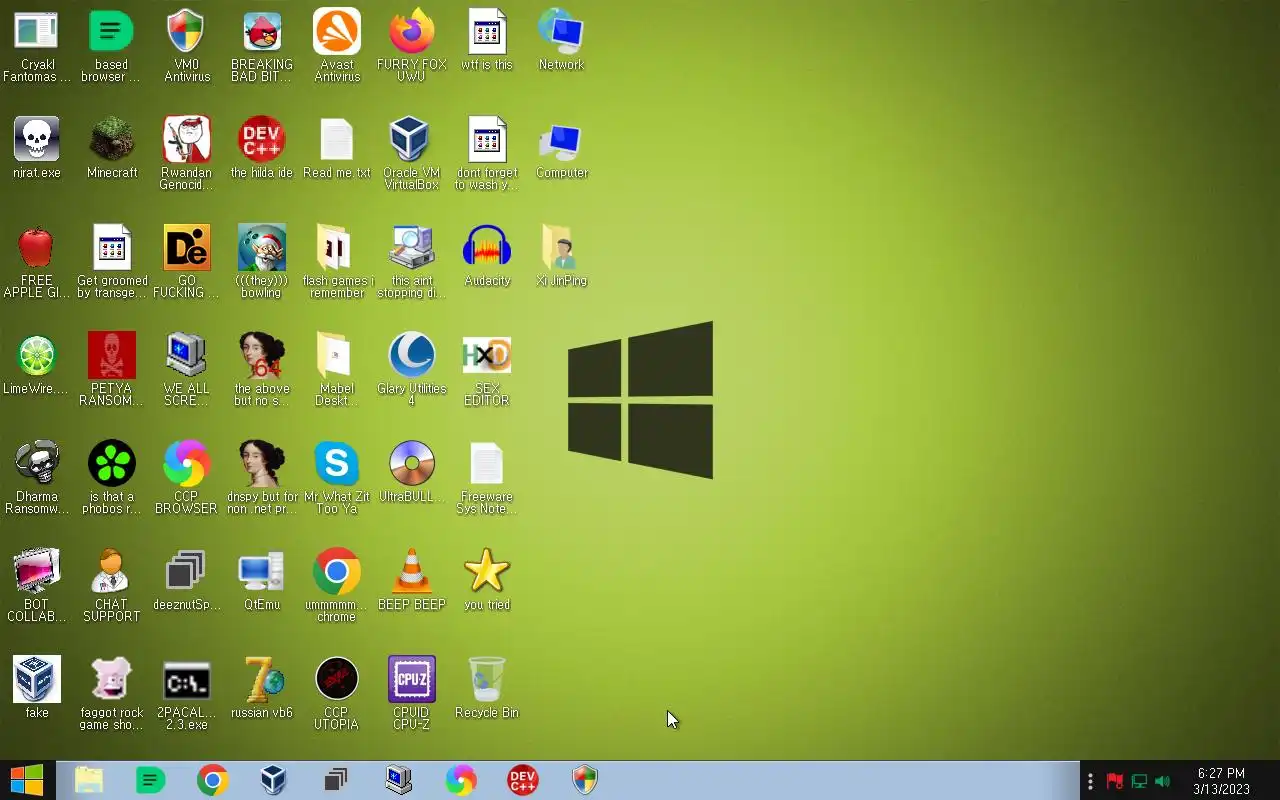Open the Computer desktop icon
Screen dimensions: 1280x800
[x=561, y=140]
